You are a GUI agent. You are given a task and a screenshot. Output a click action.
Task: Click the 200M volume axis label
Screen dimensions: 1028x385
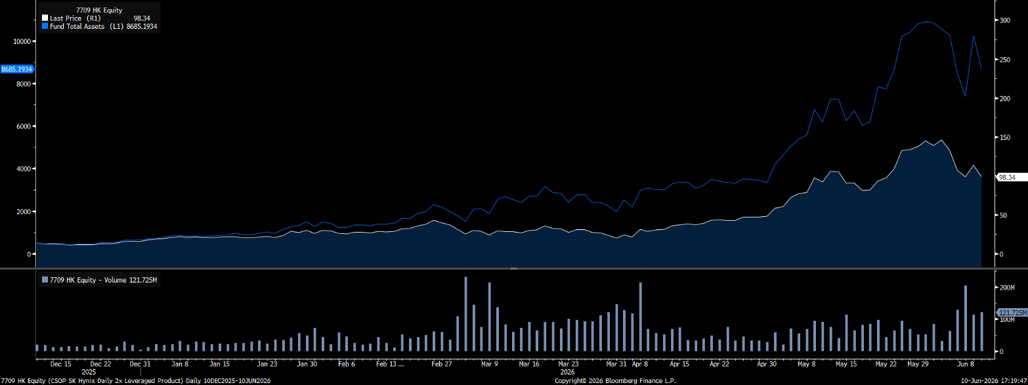(x=1006, y=287)
